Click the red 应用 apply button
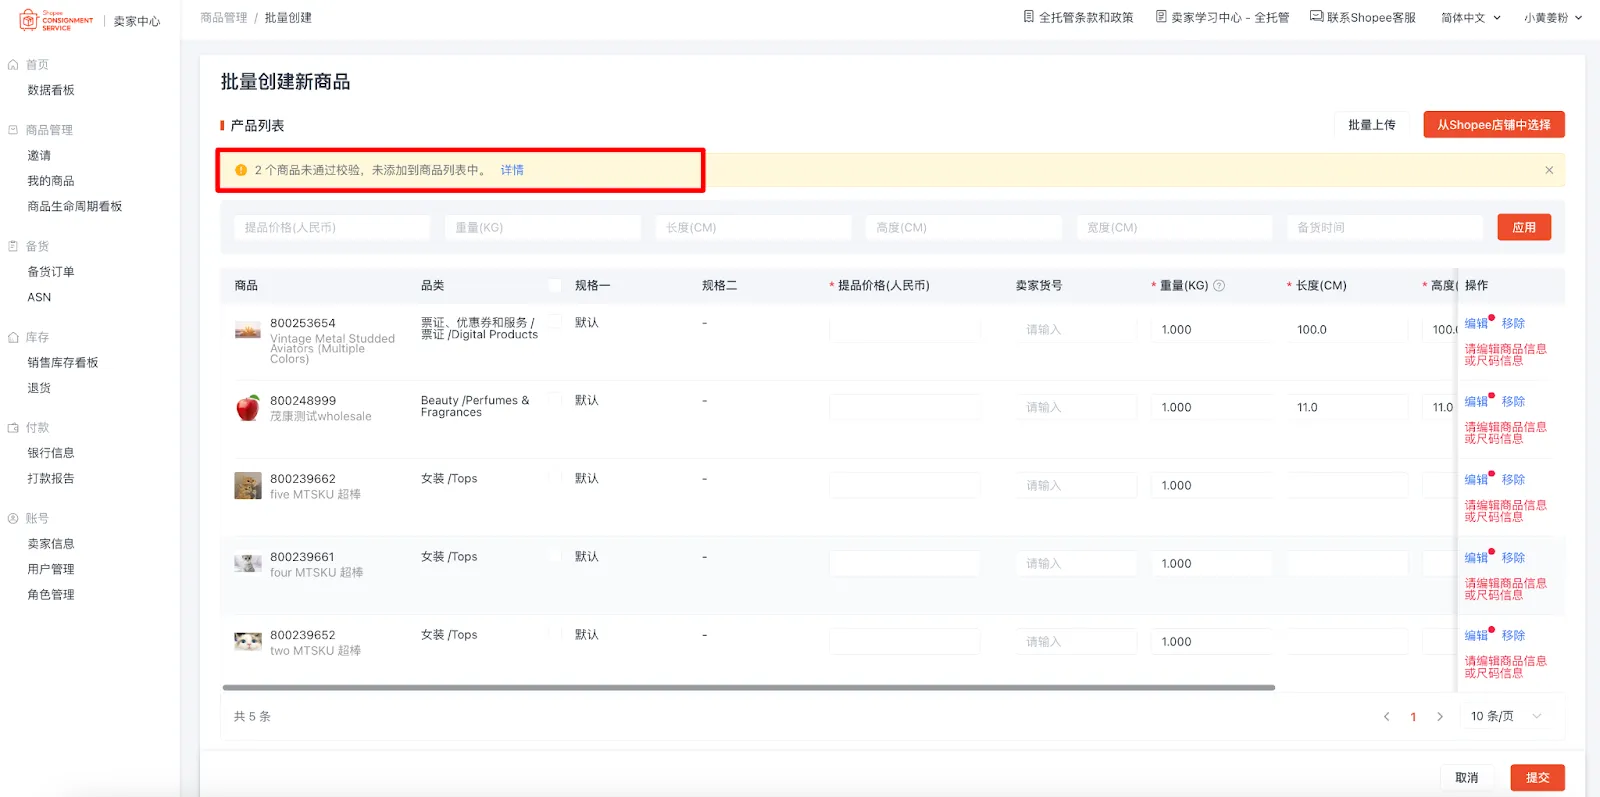 click(1524, 228)
